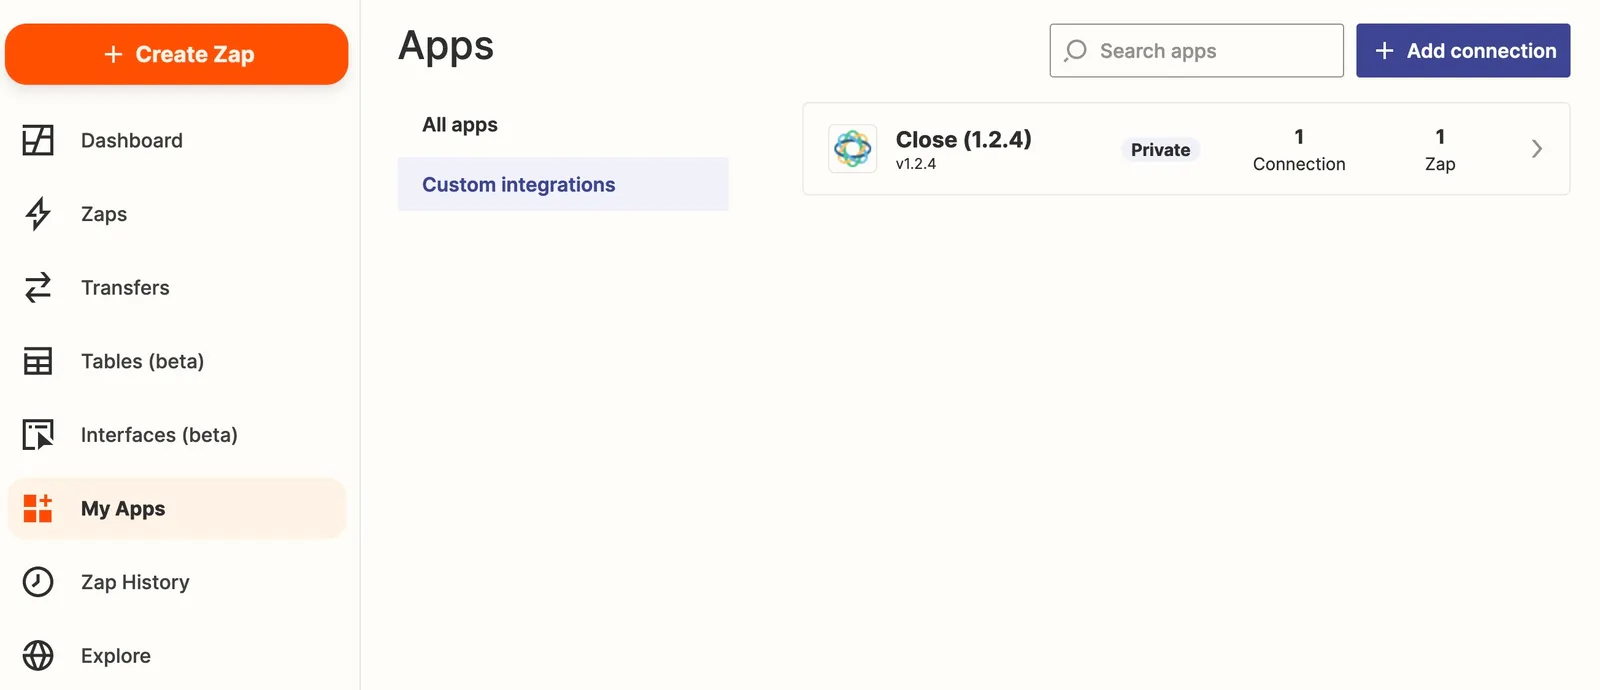
Task: Click the plus icon on Create Zap
Action: pos(113,54)
